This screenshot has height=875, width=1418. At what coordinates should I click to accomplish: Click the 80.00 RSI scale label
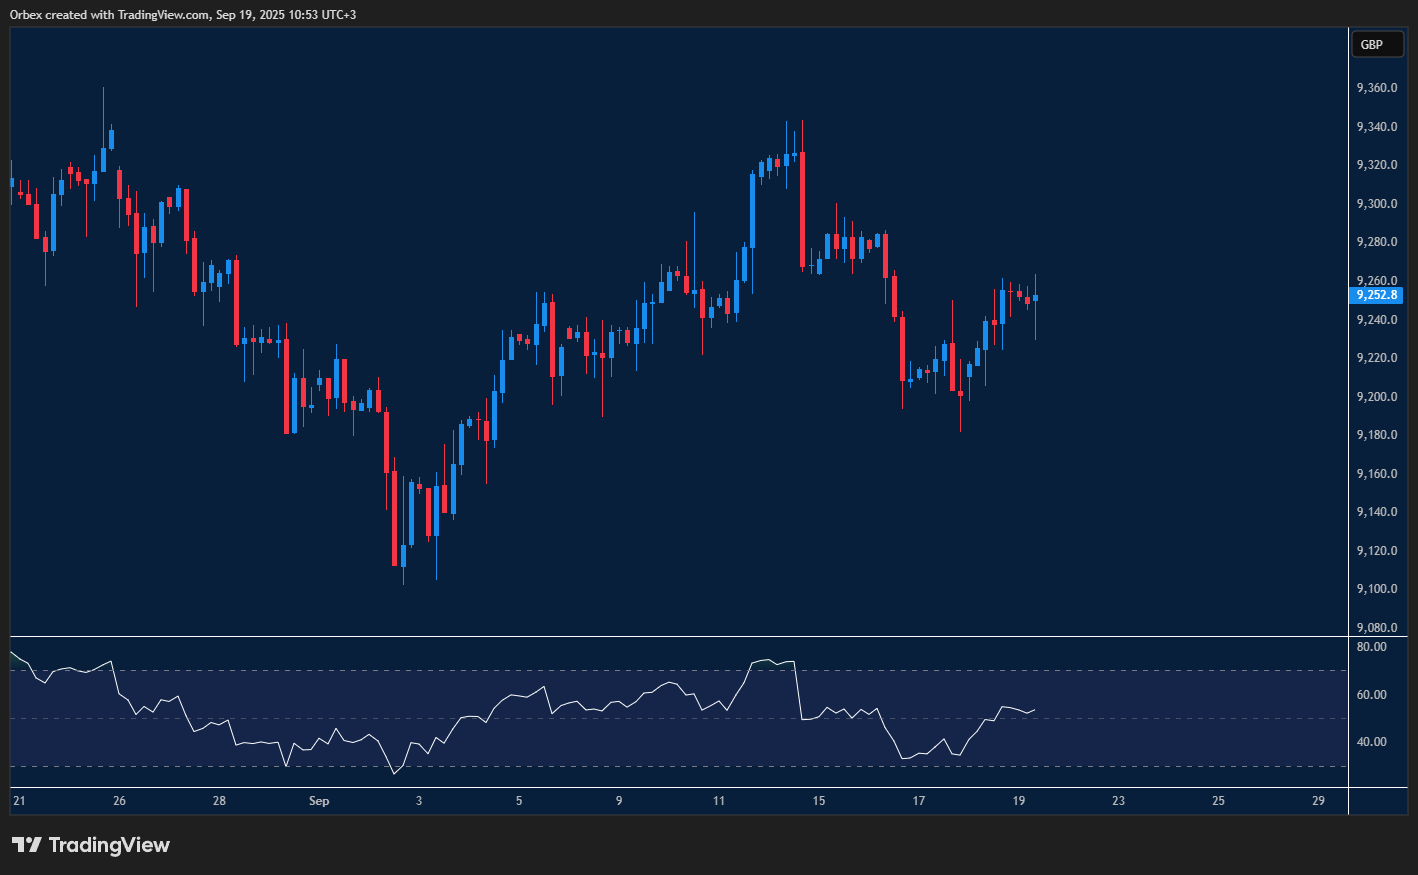1371,647
